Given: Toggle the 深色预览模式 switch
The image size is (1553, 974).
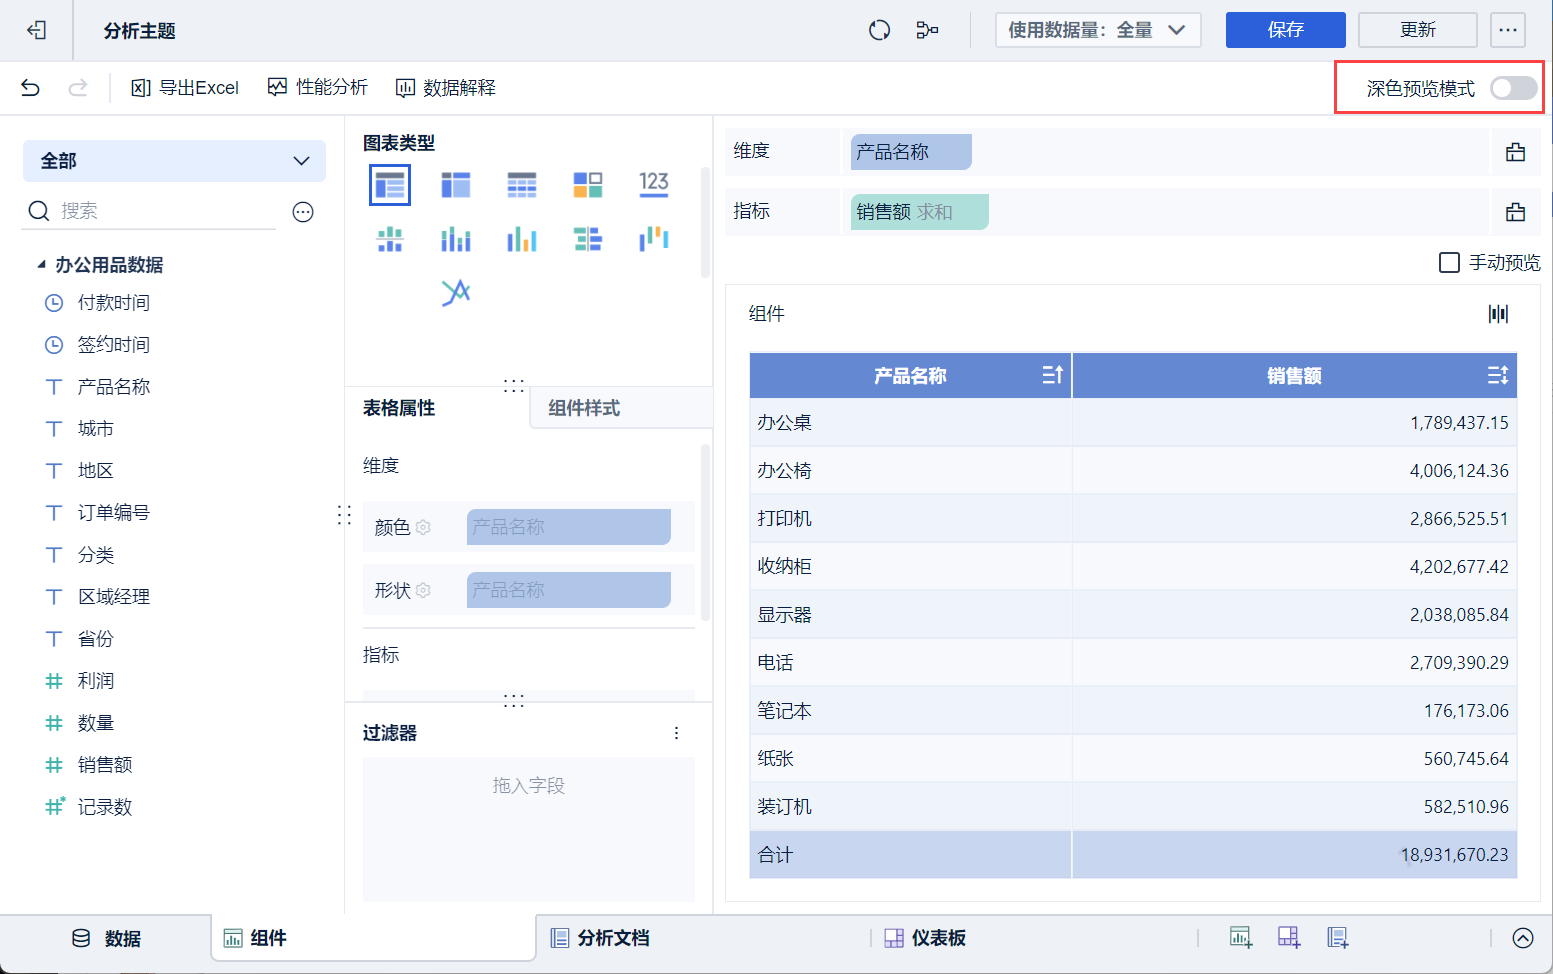Looking at the screenshot, I should 1513,88.
